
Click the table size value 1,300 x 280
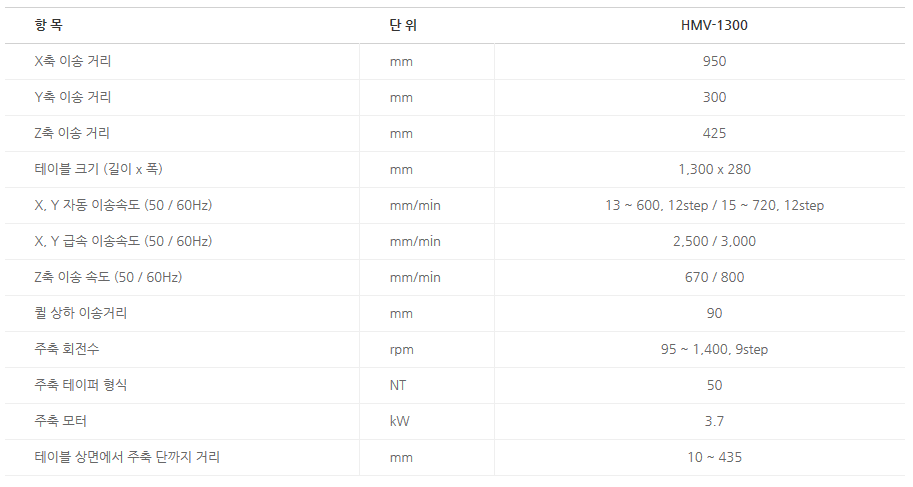(714, 169)
